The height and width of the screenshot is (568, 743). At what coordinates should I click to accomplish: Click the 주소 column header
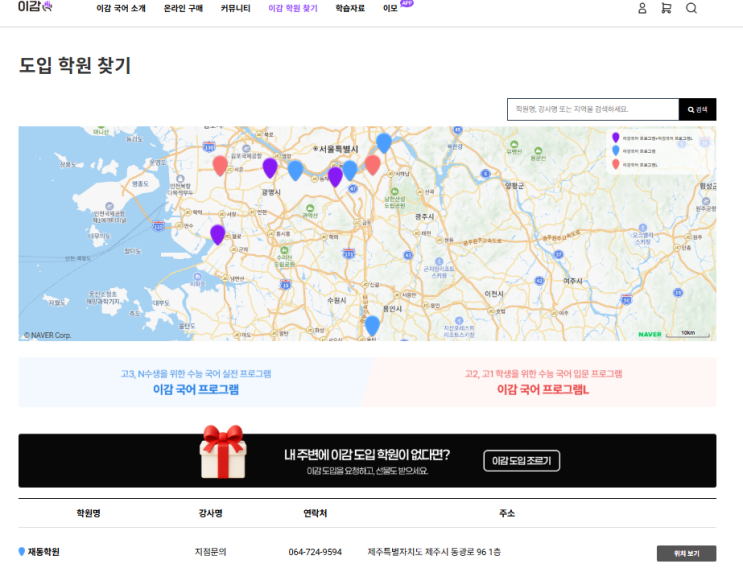pyautogui.click(x=507, y=513)
